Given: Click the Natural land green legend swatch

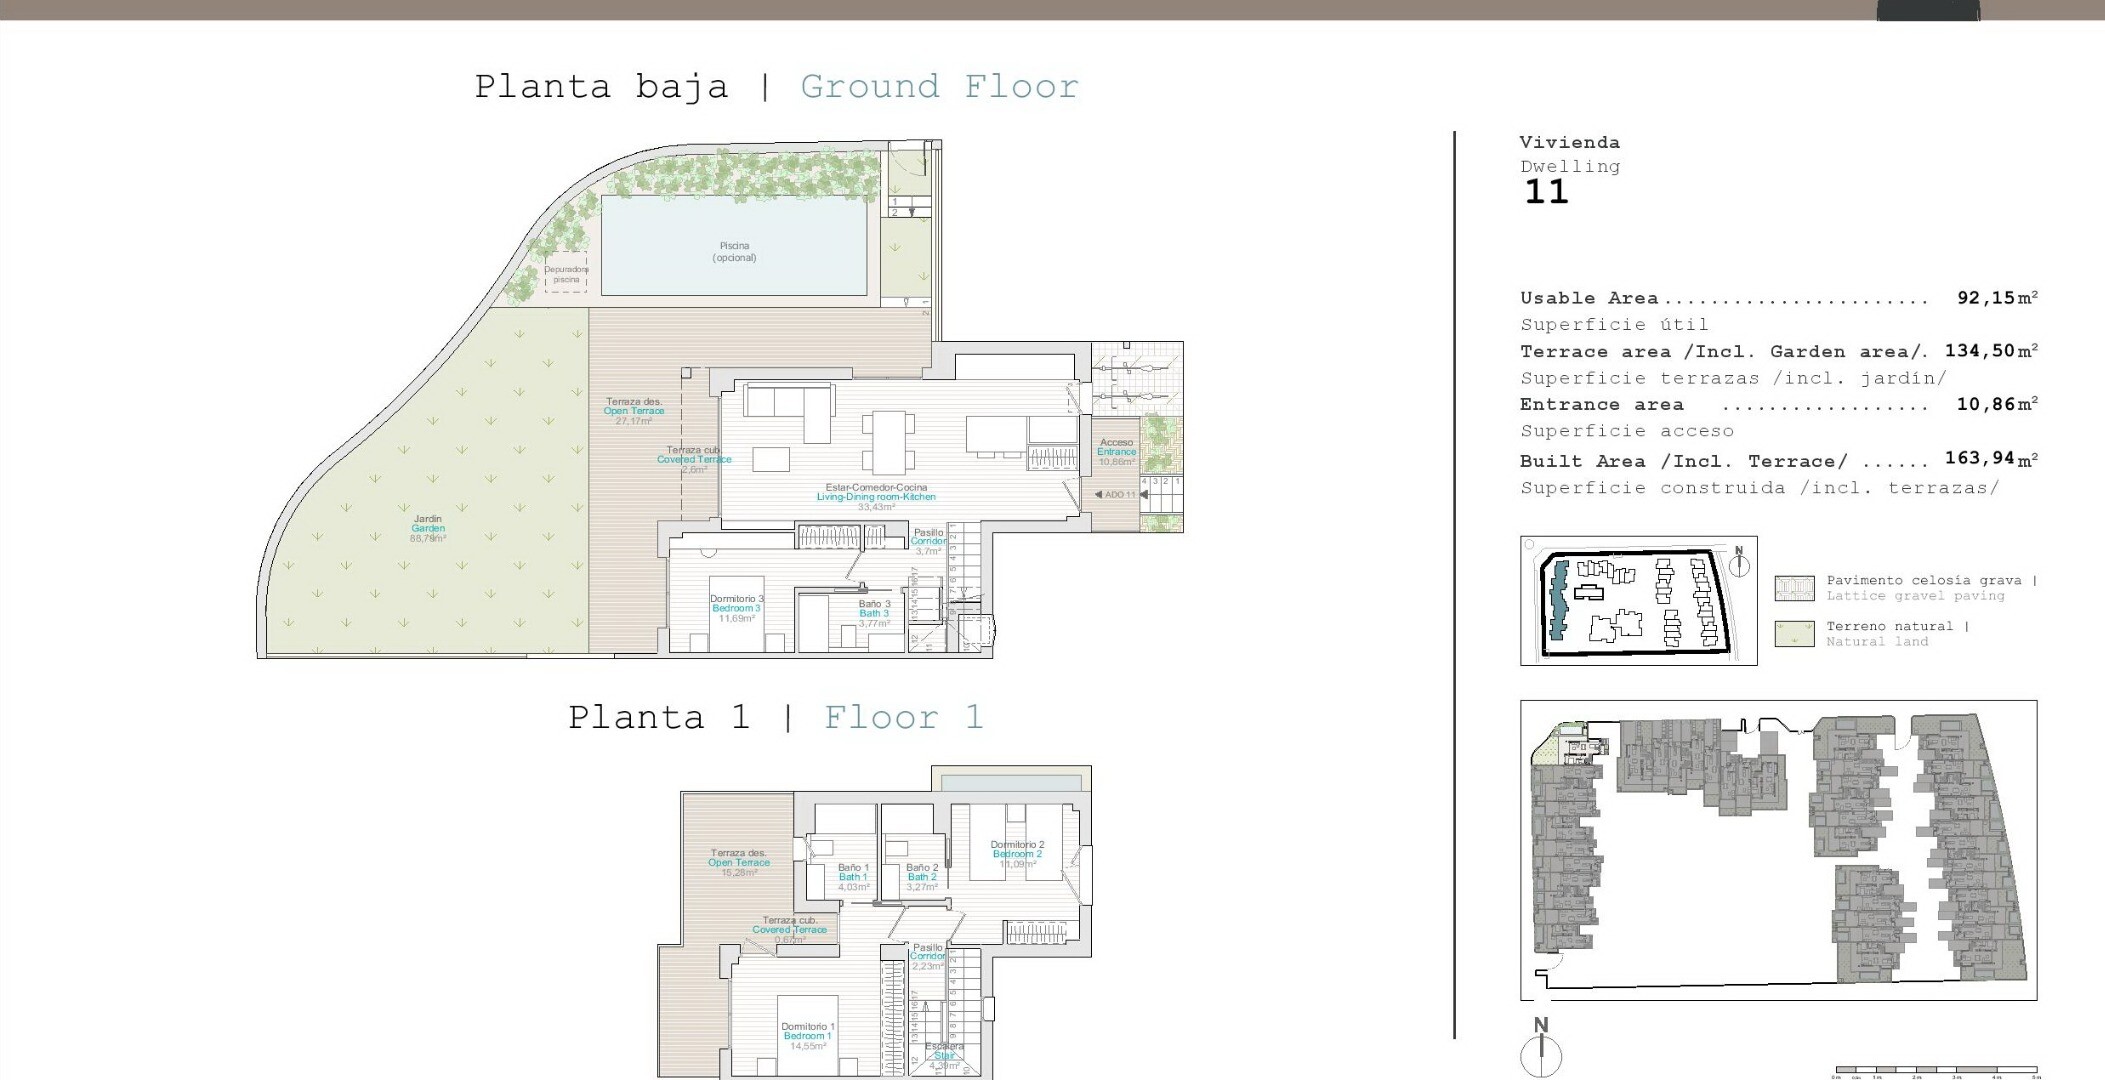Looking at the screenshot, I should click(1794, 634).
